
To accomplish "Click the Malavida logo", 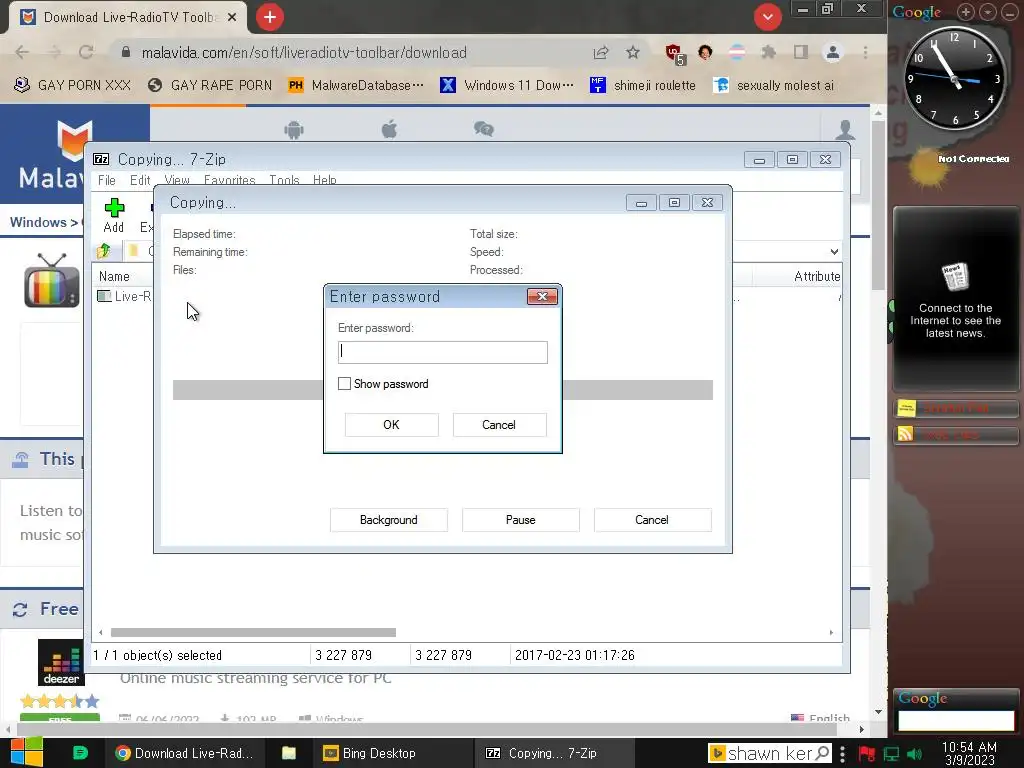I will [52, 154].
